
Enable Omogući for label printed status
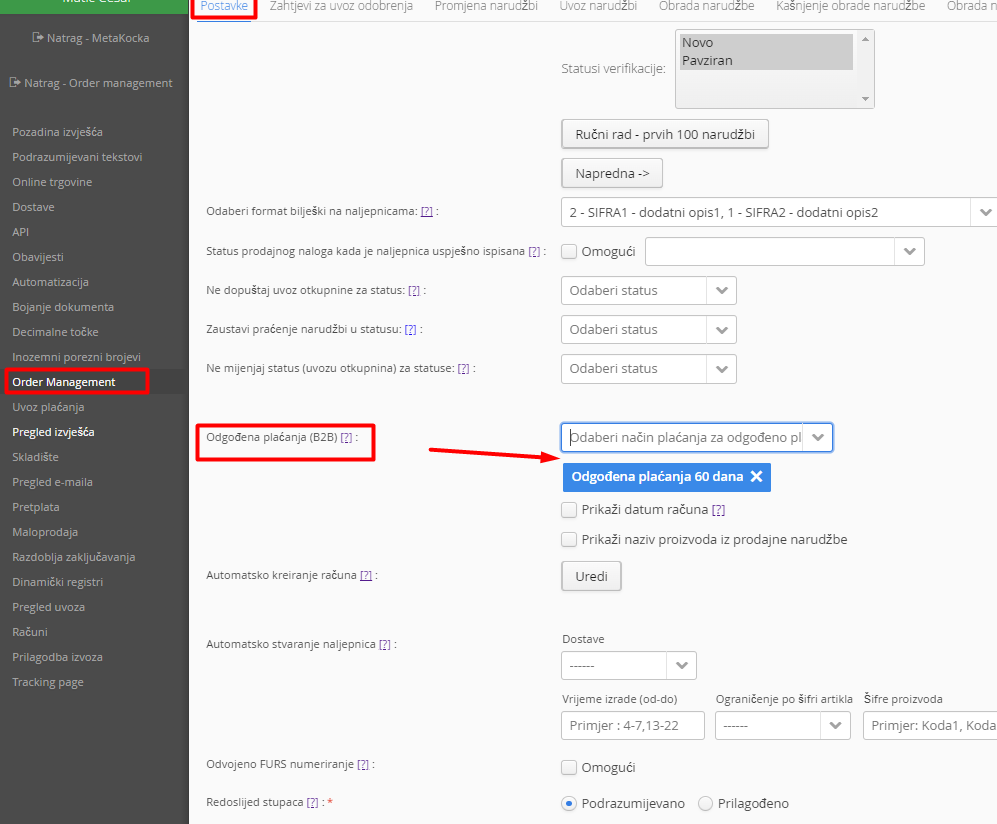click(569, 252)
